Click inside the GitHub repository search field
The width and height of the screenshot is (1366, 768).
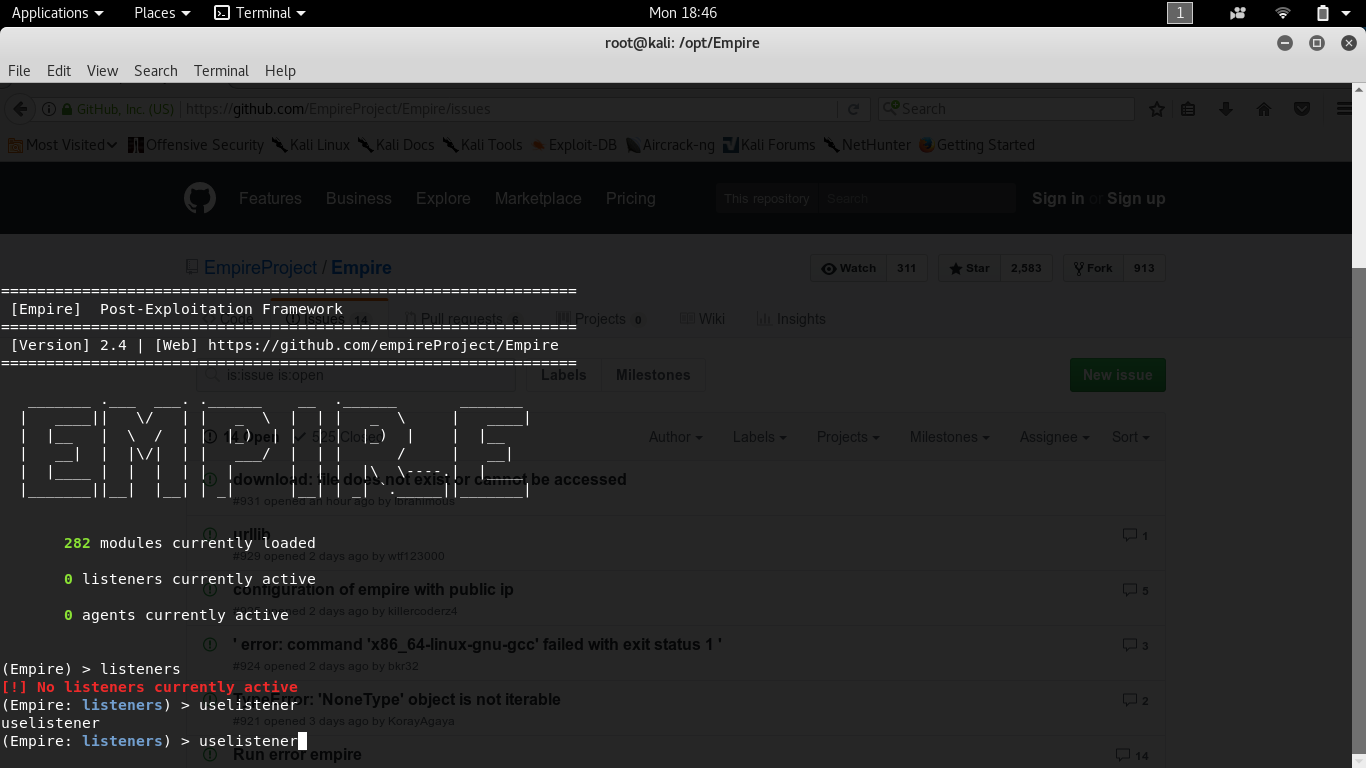[x=930, y=198]
